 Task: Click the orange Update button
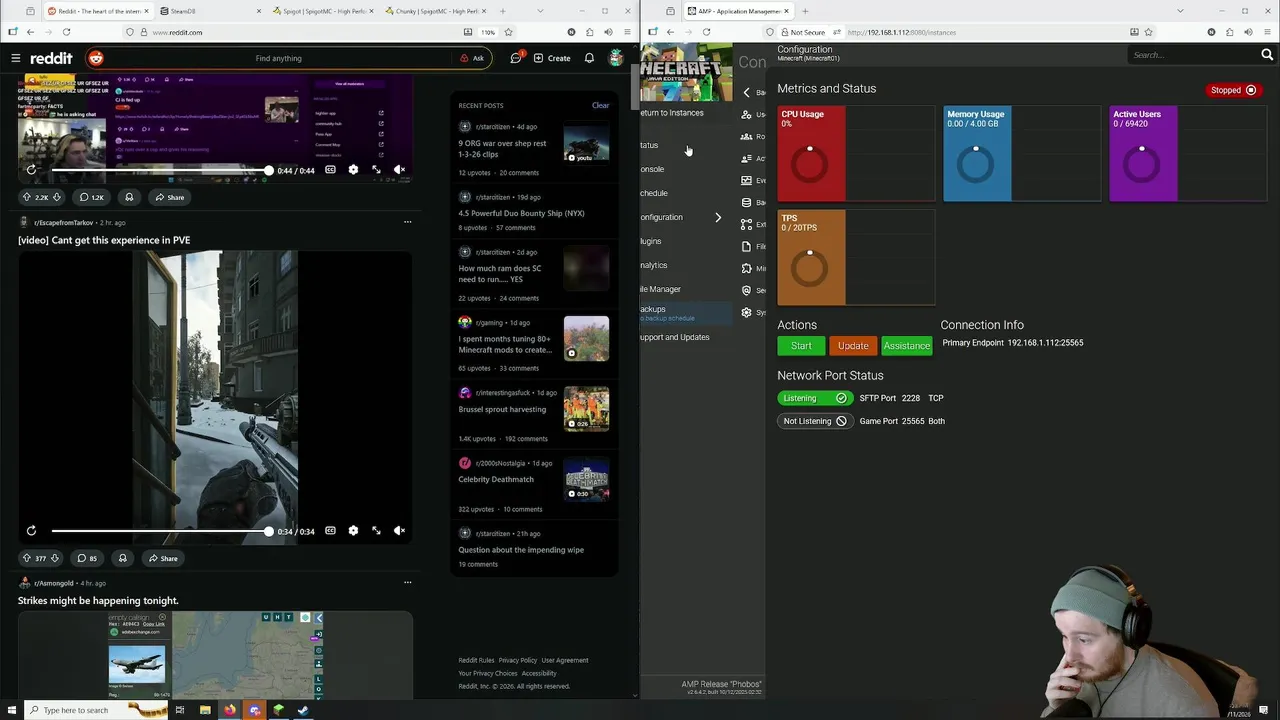853,346
